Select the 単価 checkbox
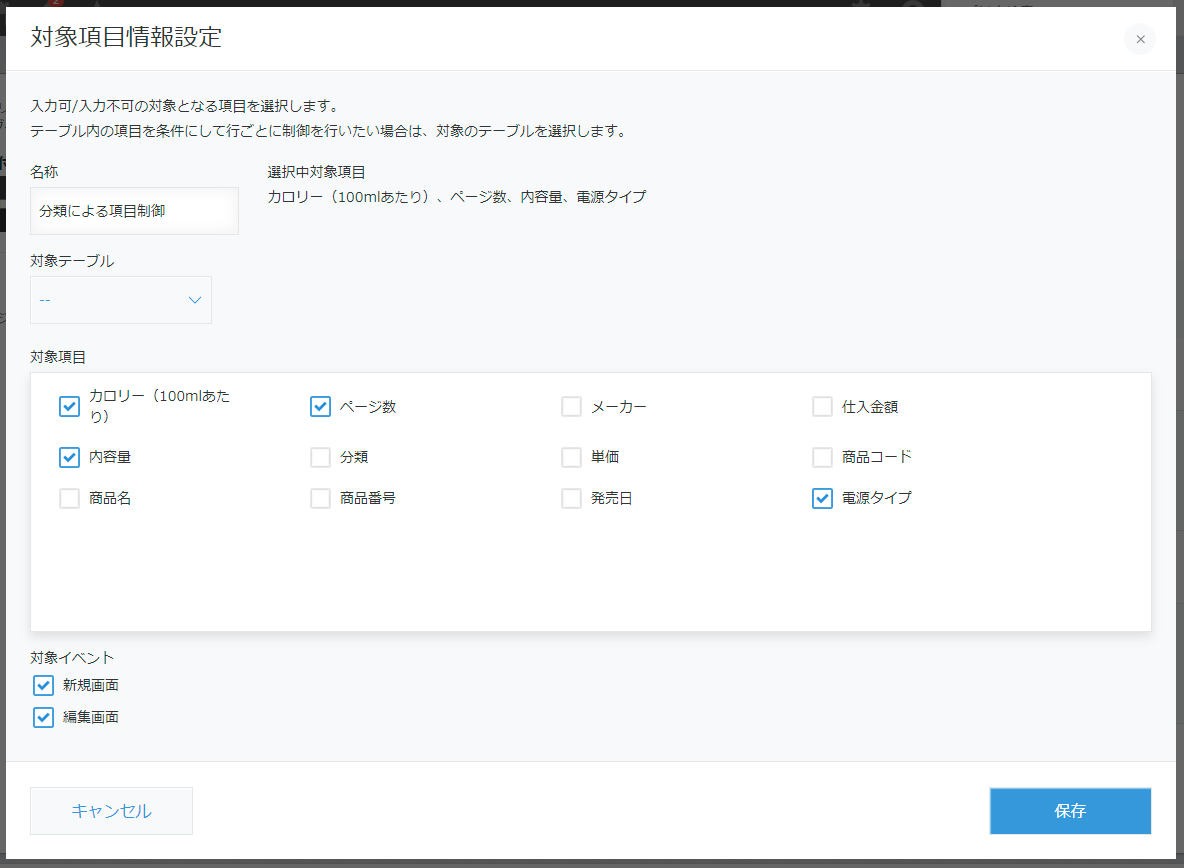The width and height of the screenshot is (1184, 868). (x=572, y=457)
